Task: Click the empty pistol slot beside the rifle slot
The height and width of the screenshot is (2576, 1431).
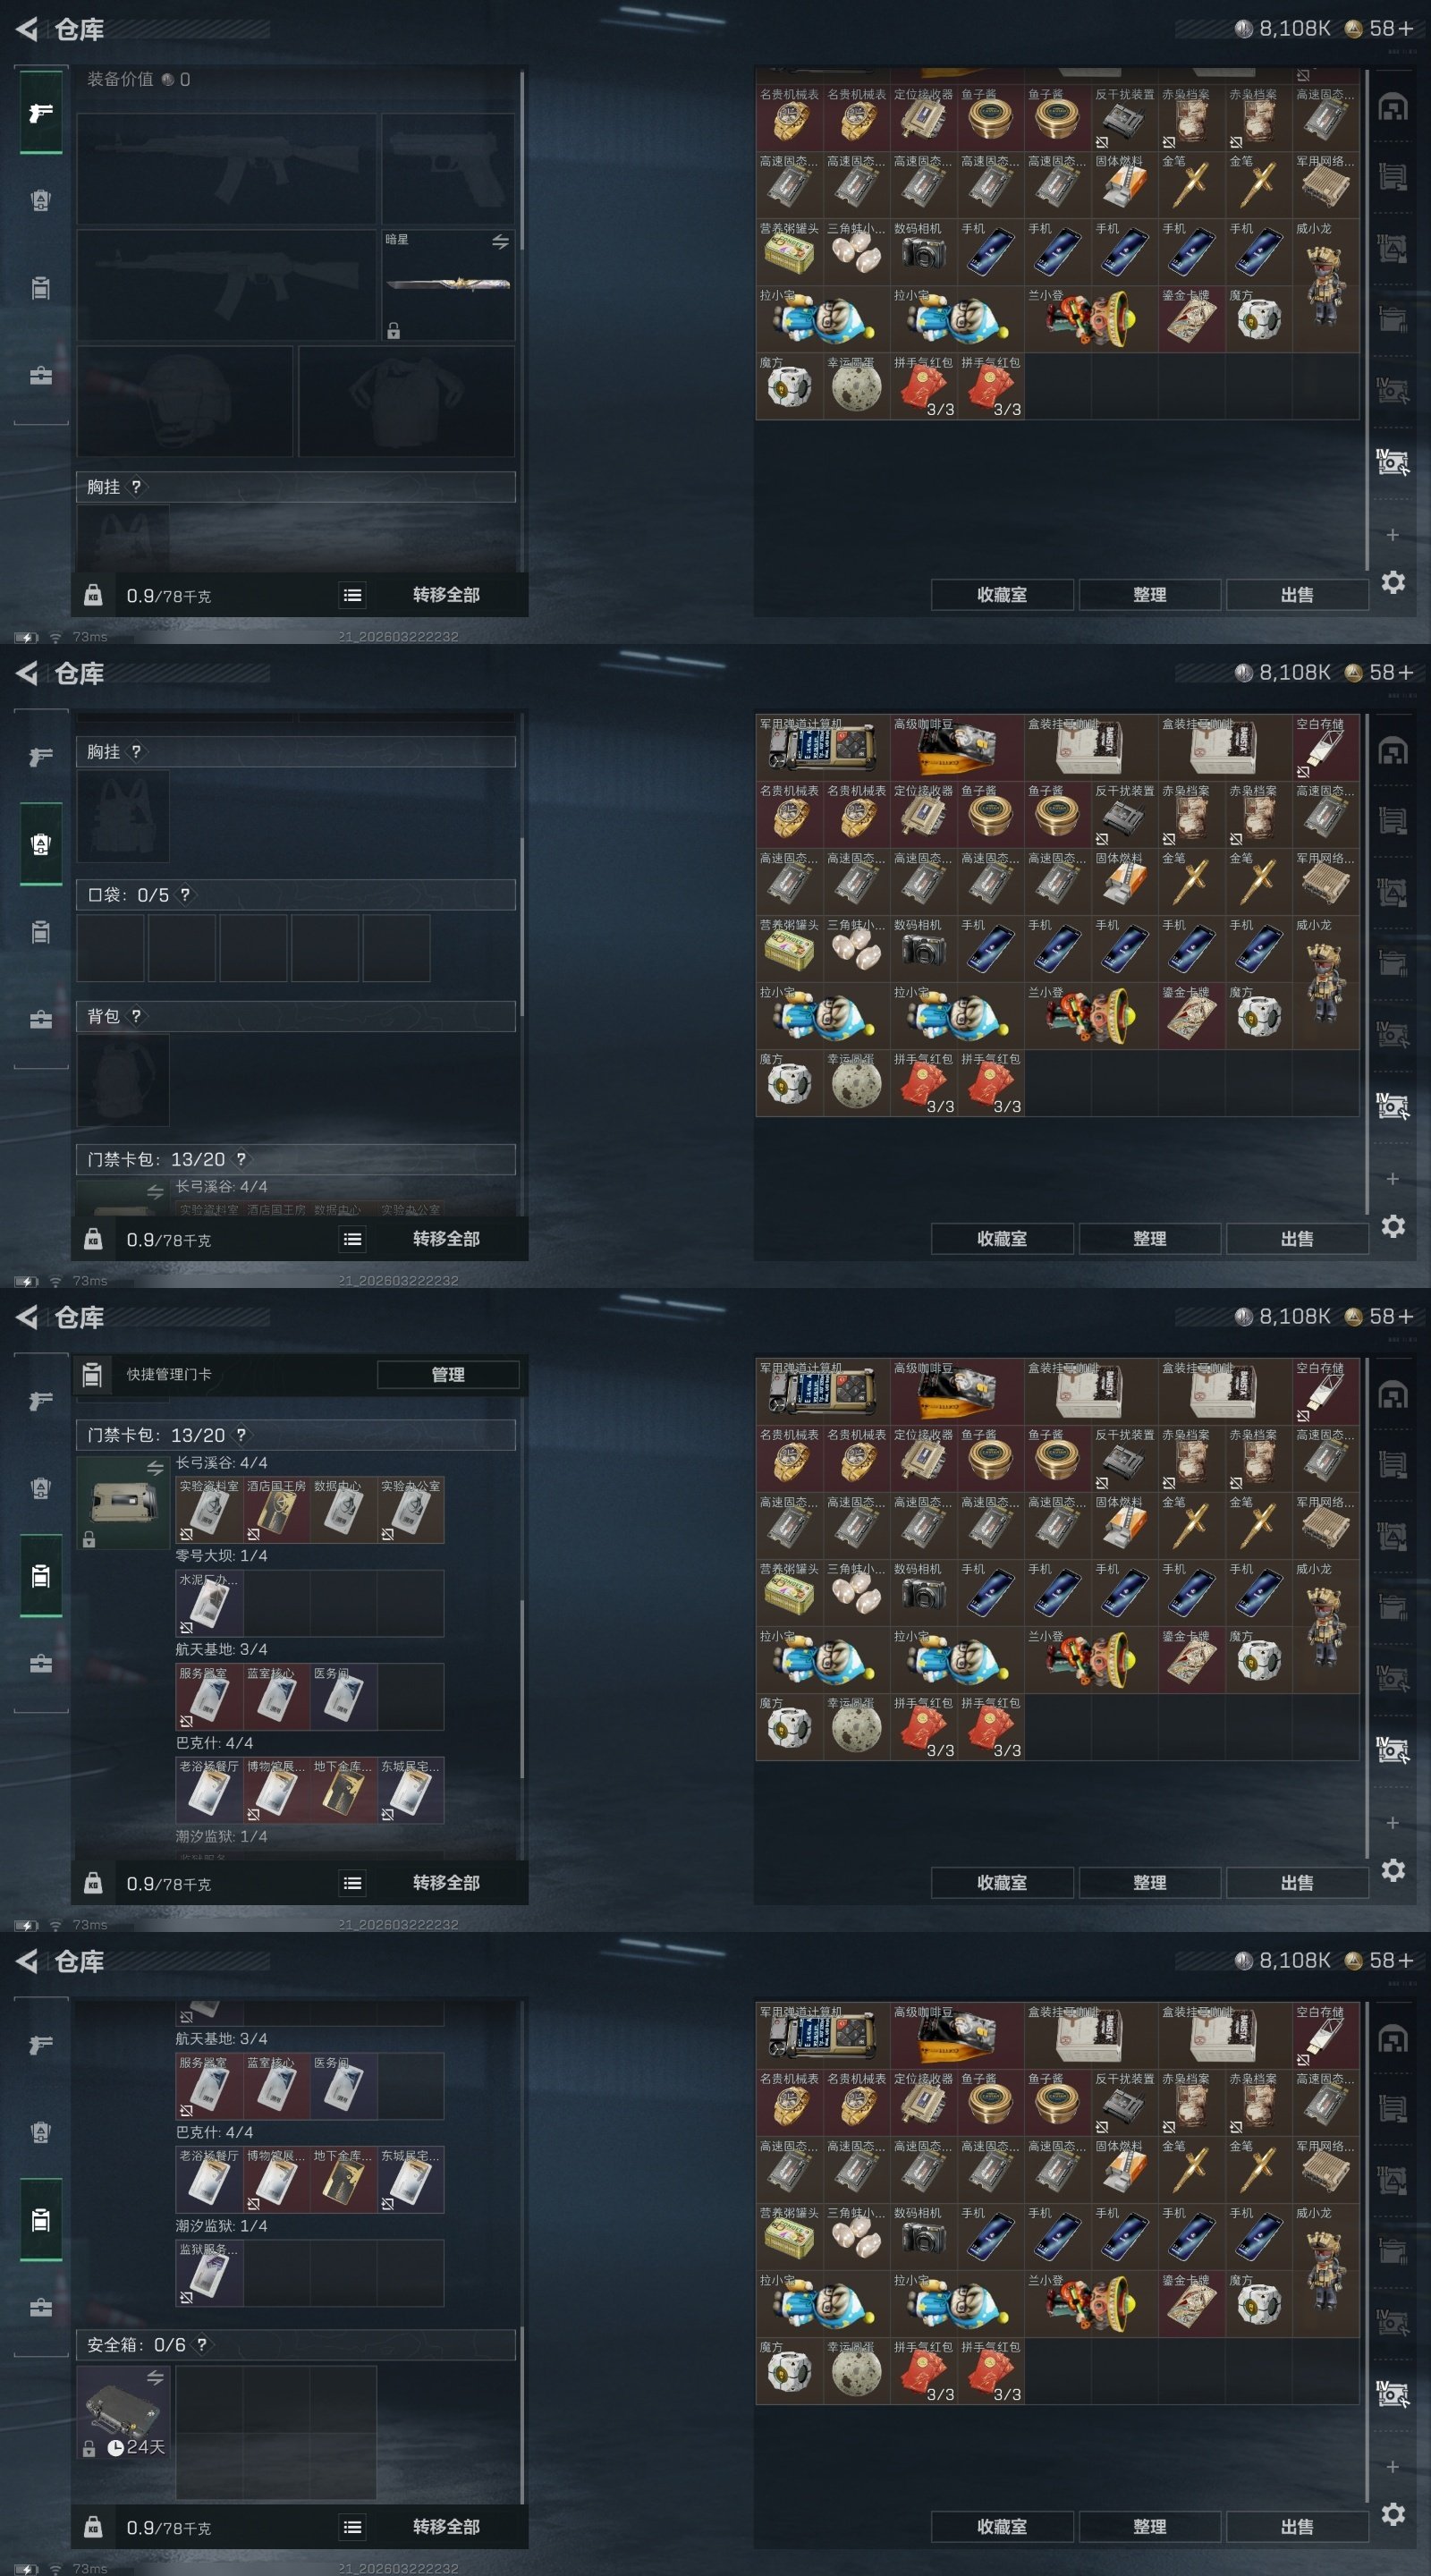Action: (x=448, y=168)
